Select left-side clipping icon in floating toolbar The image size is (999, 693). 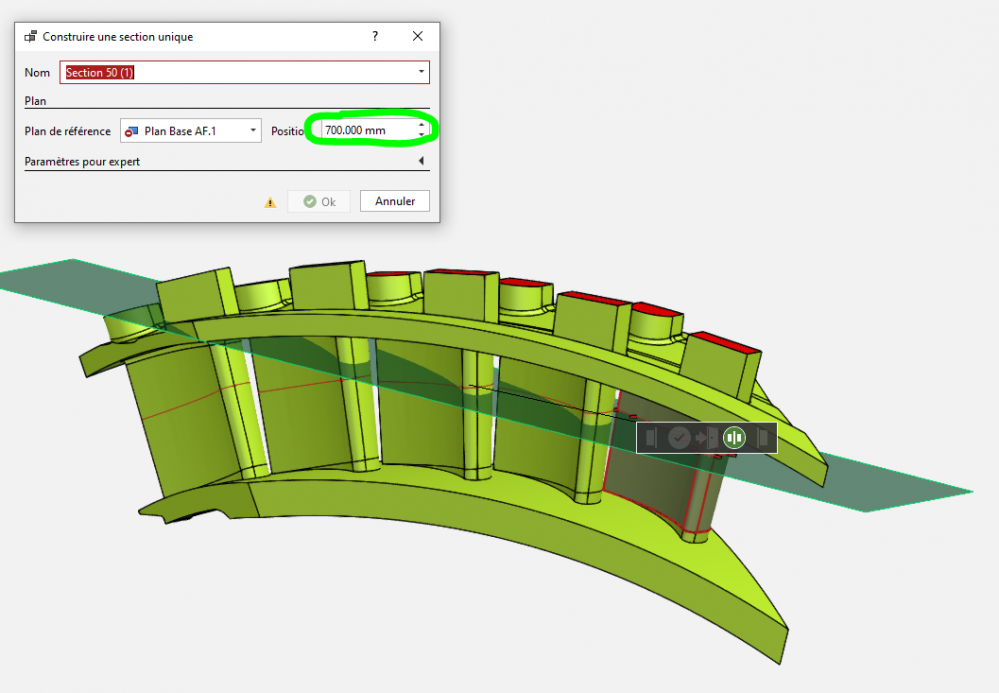click(x=651, y=437)
